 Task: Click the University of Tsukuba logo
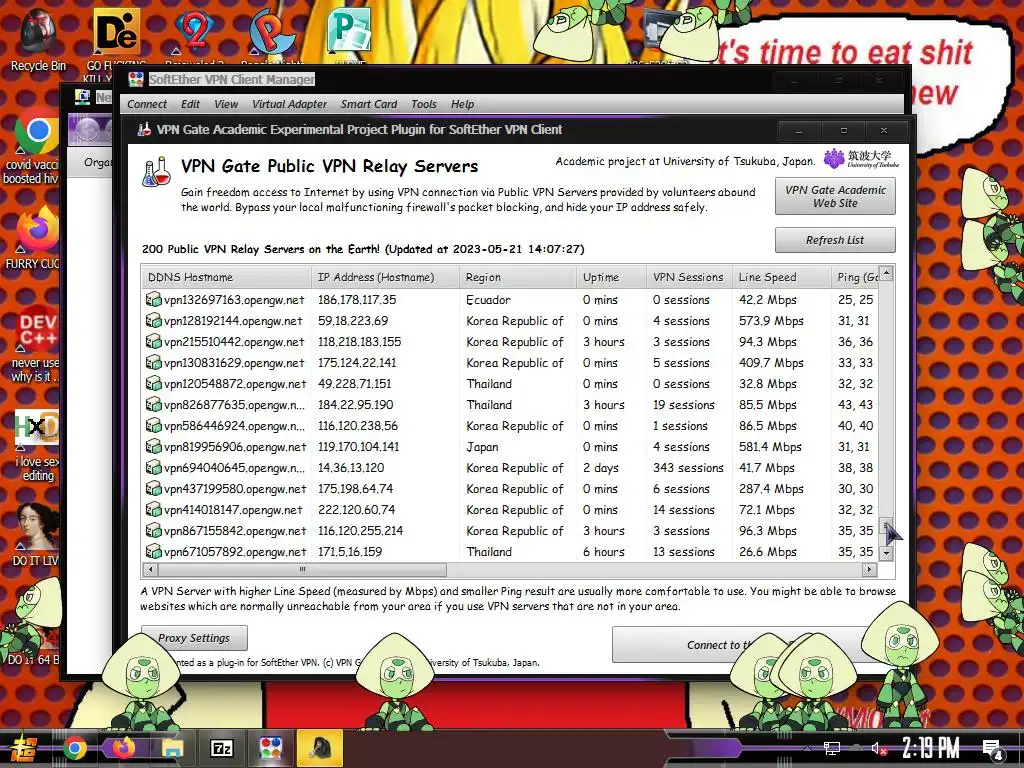[861, 158]
